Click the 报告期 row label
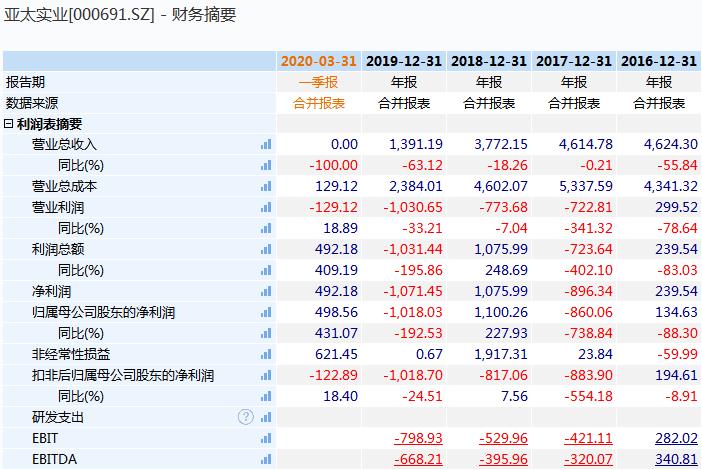This screenshot has width=702, height=470. pyautogui.click(x=25, y=82)
